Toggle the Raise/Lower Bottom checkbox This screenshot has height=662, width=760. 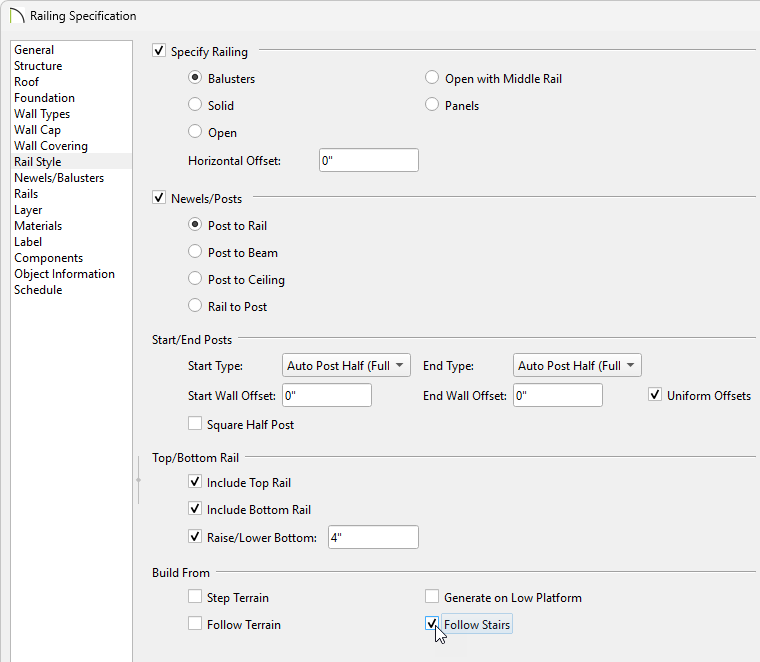[195, 537]
